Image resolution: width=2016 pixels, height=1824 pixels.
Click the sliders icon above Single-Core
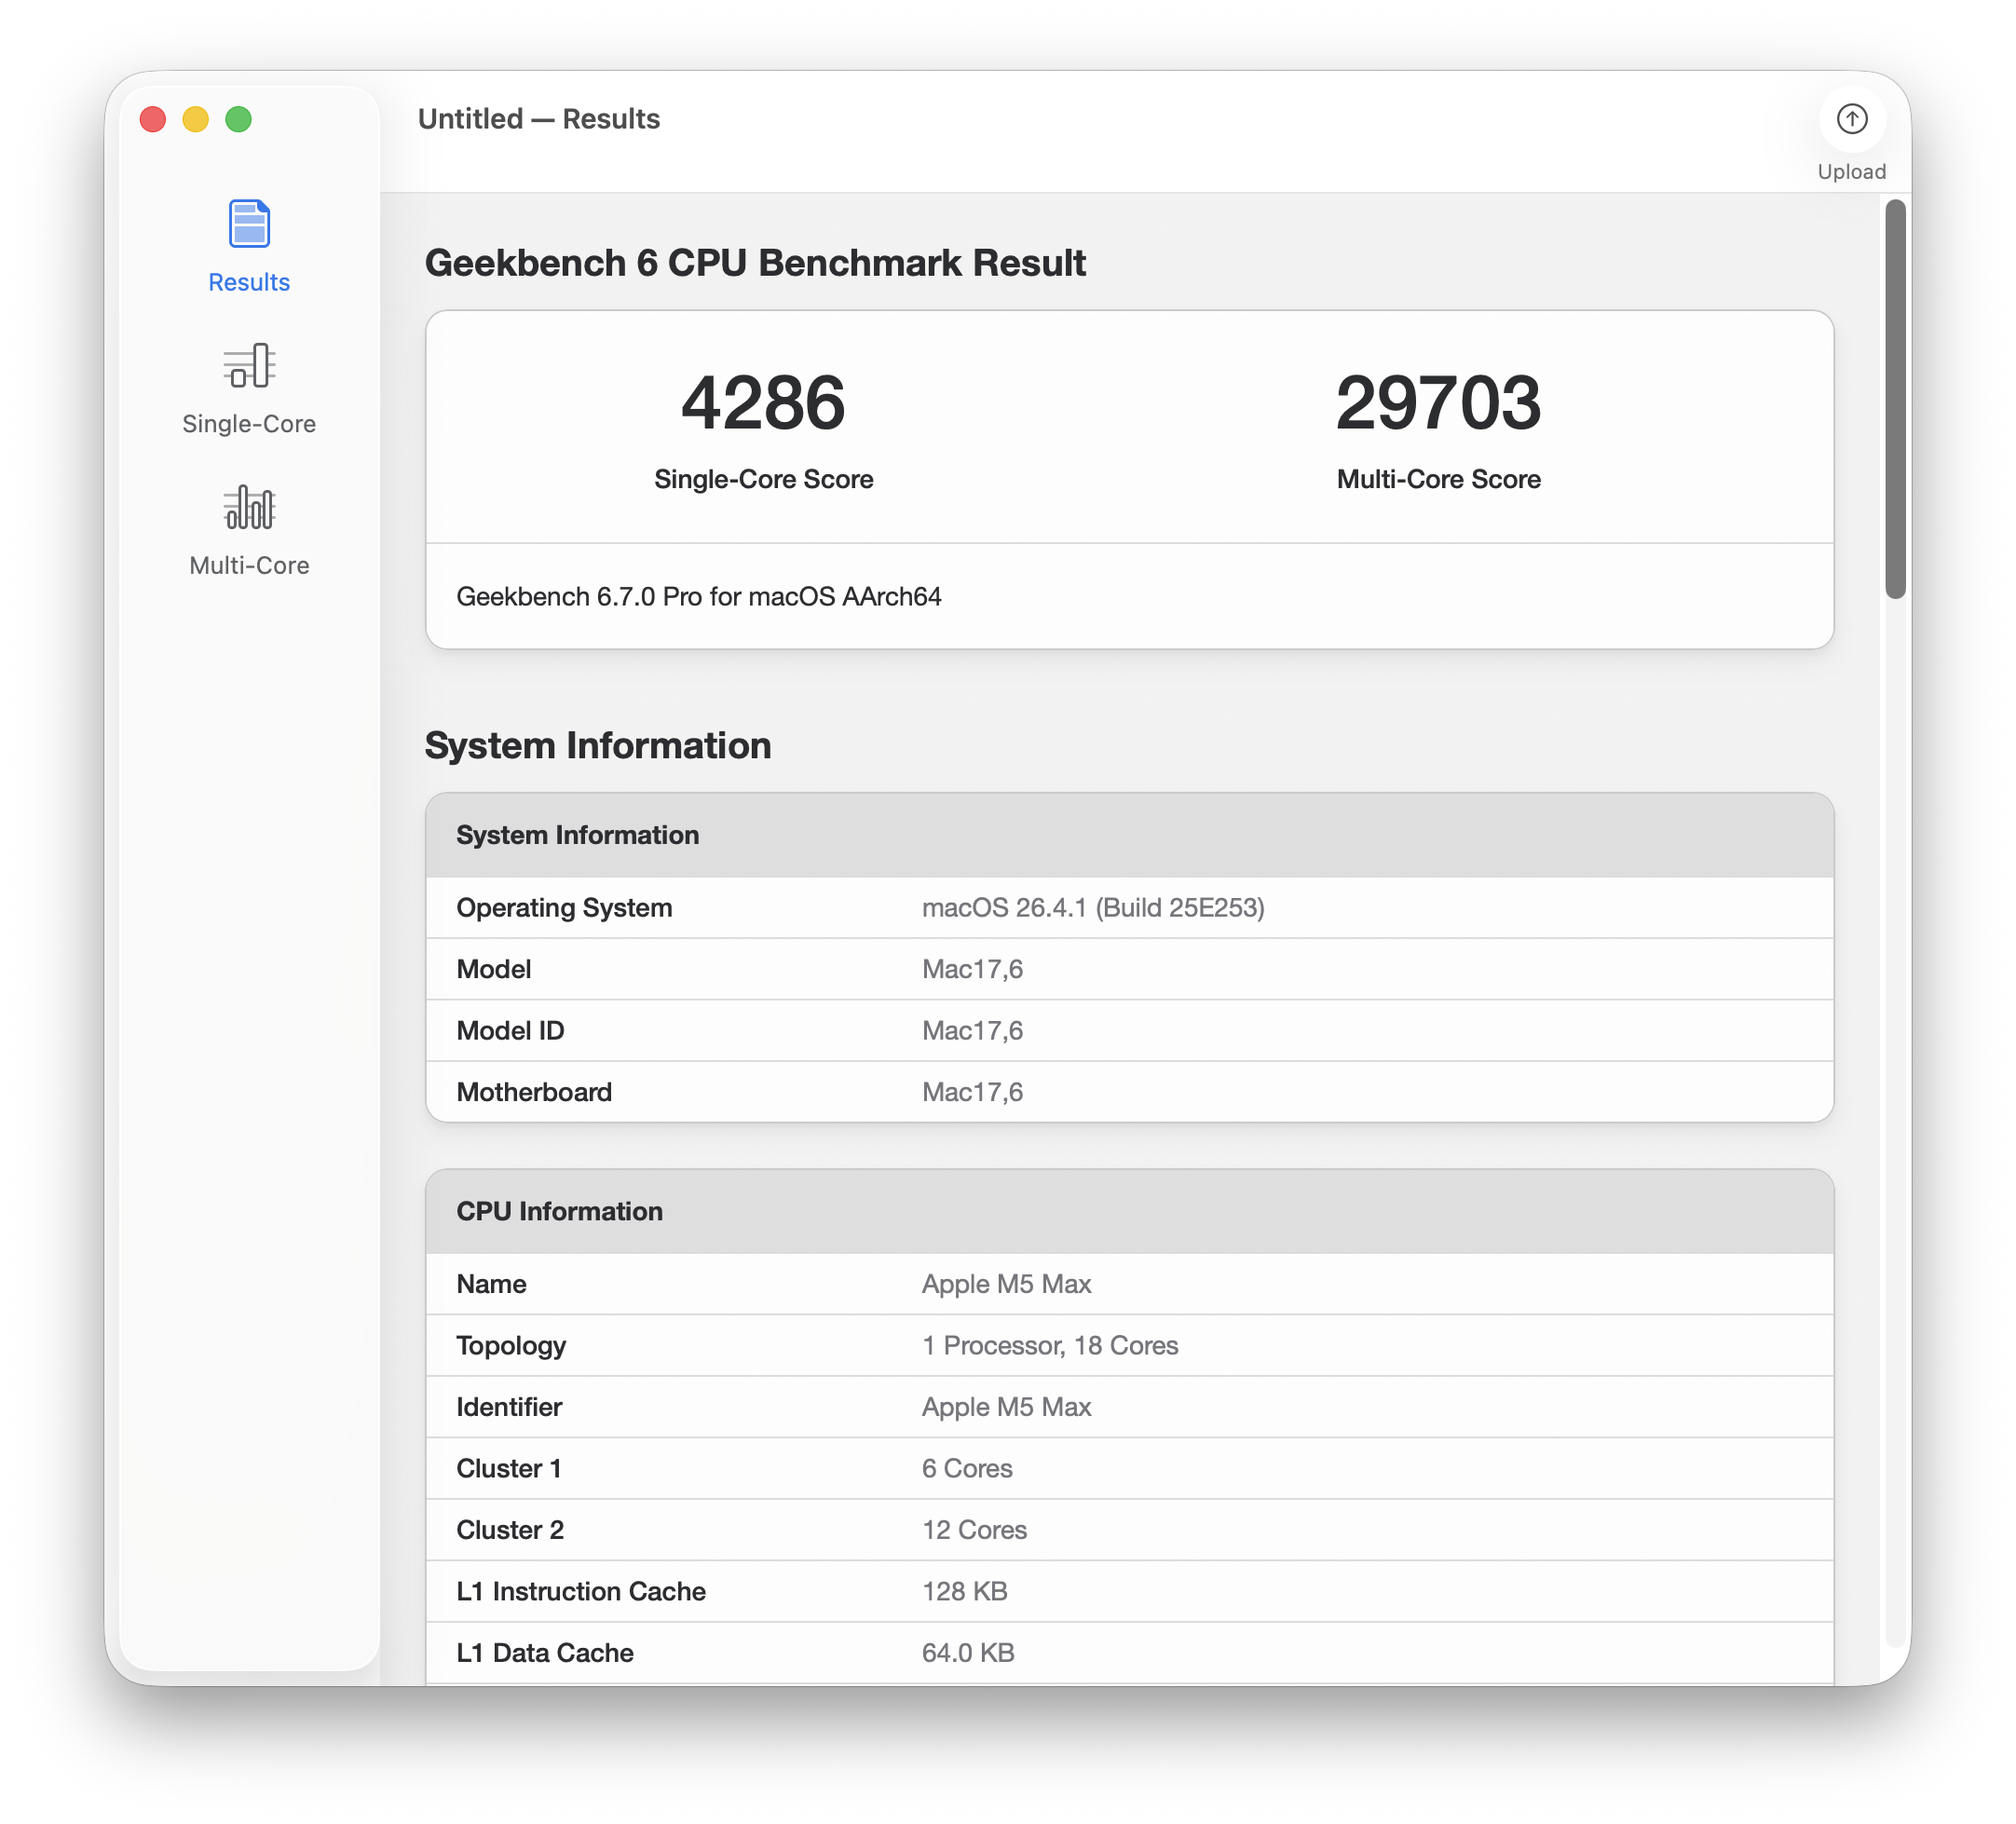[x=248, y=366]
